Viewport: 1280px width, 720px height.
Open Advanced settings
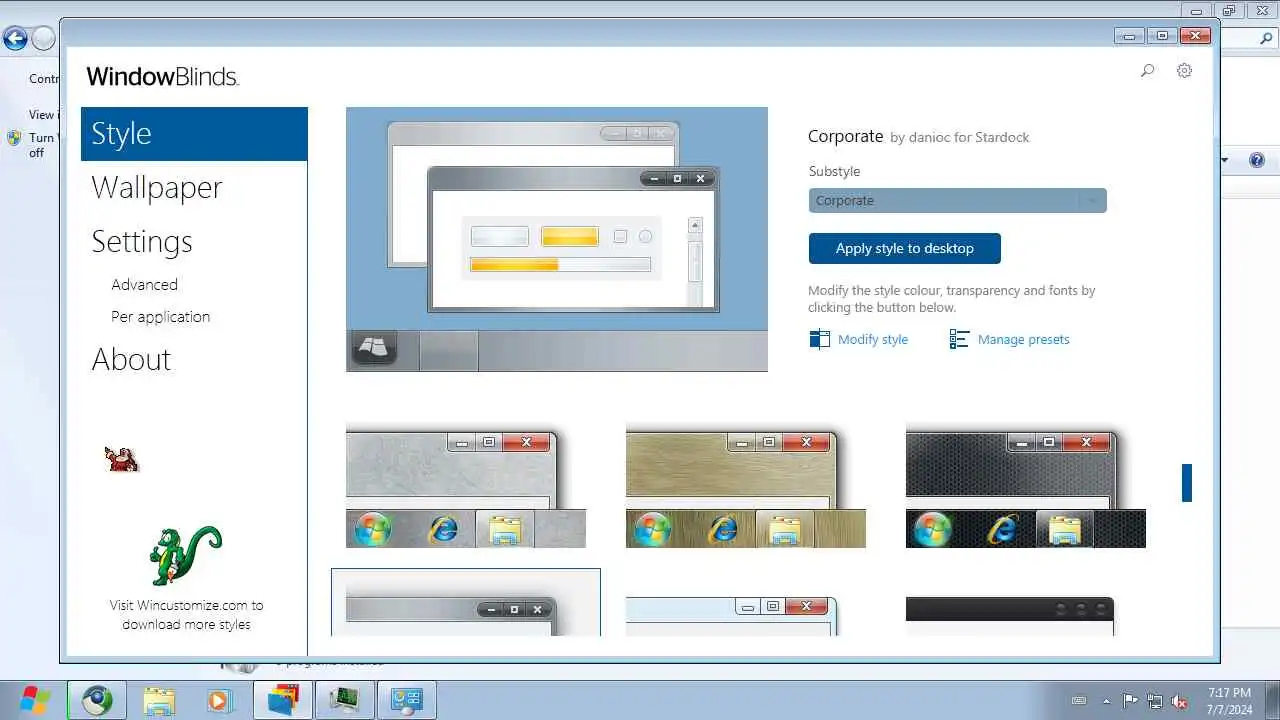(x=144, y=284)
